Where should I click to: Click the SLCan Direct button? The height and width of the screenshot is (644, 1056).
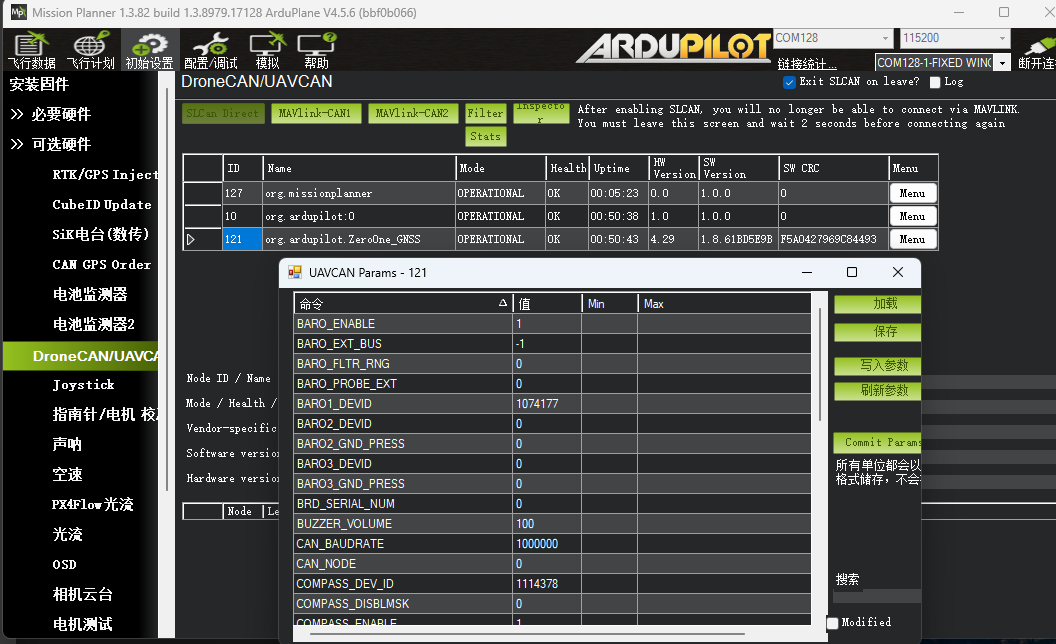[x=222, y=113]
